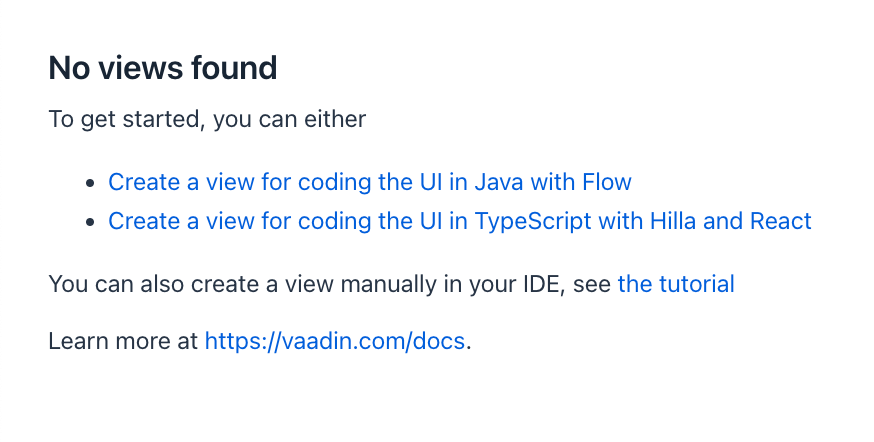This screenshot has height=442, width=874.
Task: Visit the https://vaadin.com/docs link
Action: pos(334,341)
